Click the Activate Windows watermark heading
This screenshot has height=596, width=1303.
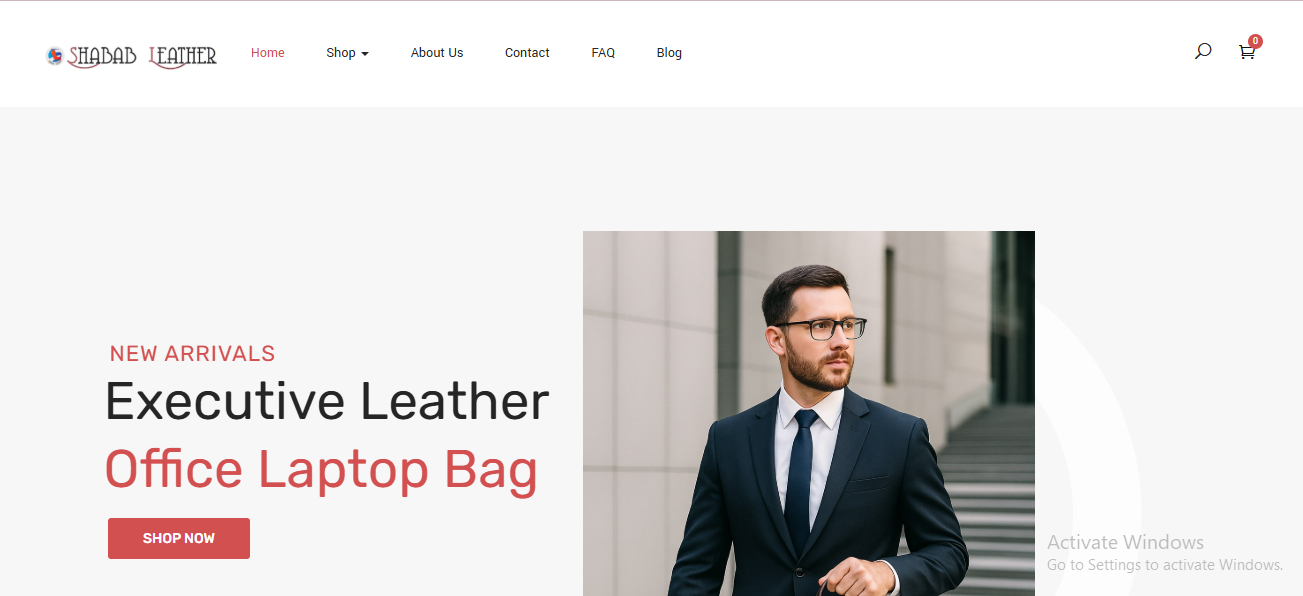(1125, 542)
